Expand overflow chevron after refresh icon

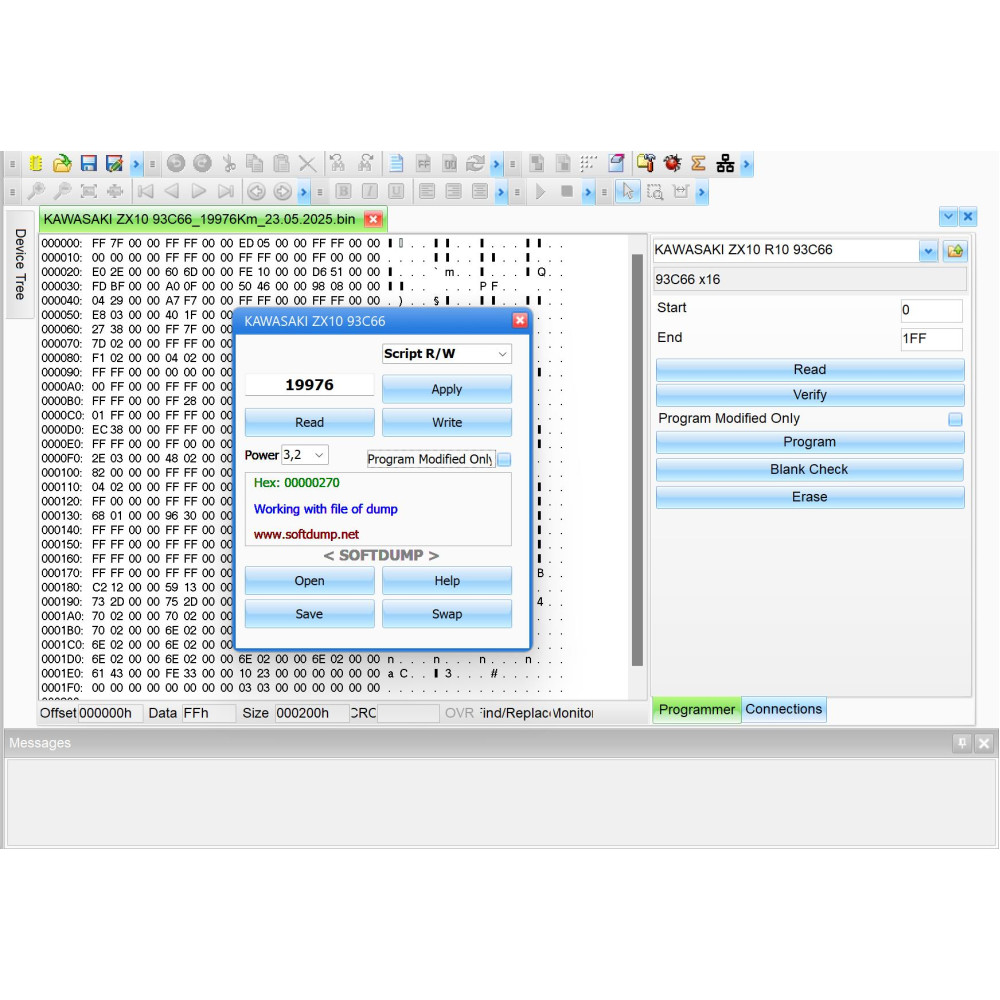[496, 164]
